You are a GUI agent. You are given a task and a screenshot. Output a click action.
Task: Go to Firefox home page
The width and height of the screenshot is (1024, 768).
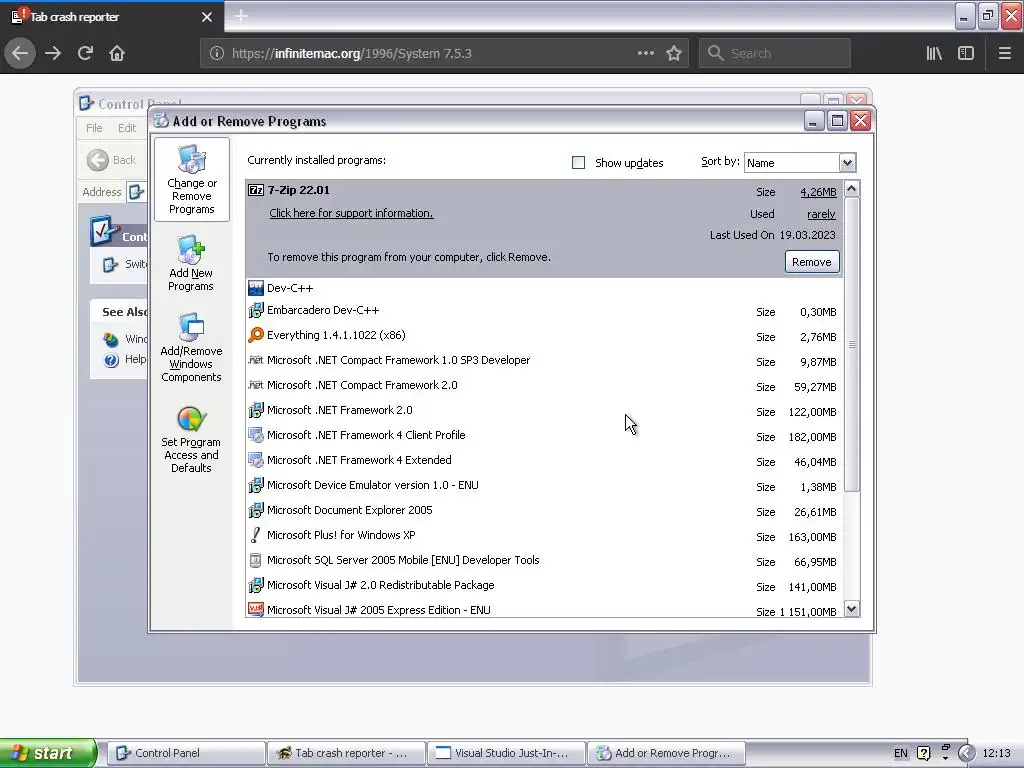pos(117,54)
